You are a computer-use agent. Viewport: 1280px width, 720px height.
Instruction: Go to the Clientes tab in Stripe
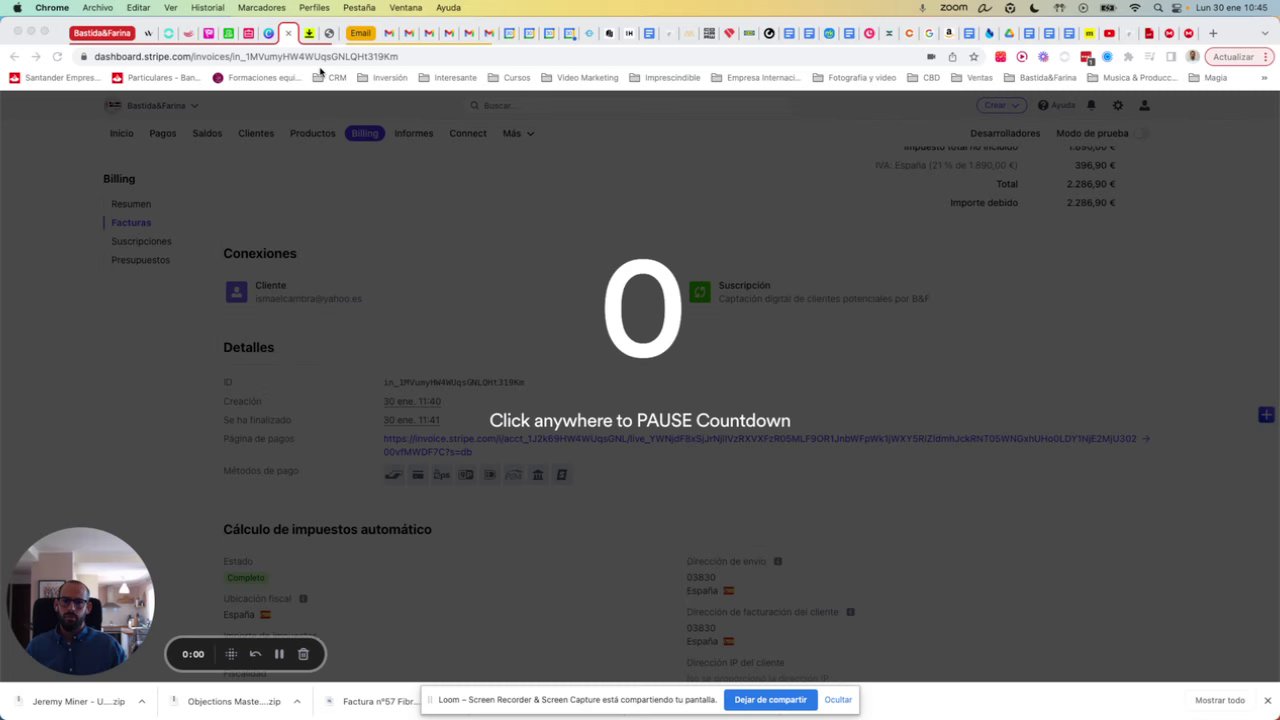(256, 133)
